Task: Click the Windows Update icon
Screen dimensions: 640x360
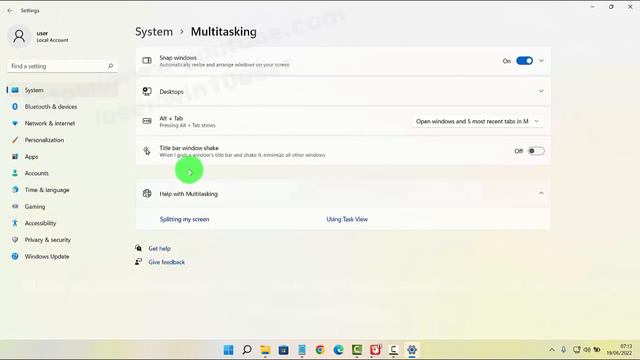Action: point(15,256)
